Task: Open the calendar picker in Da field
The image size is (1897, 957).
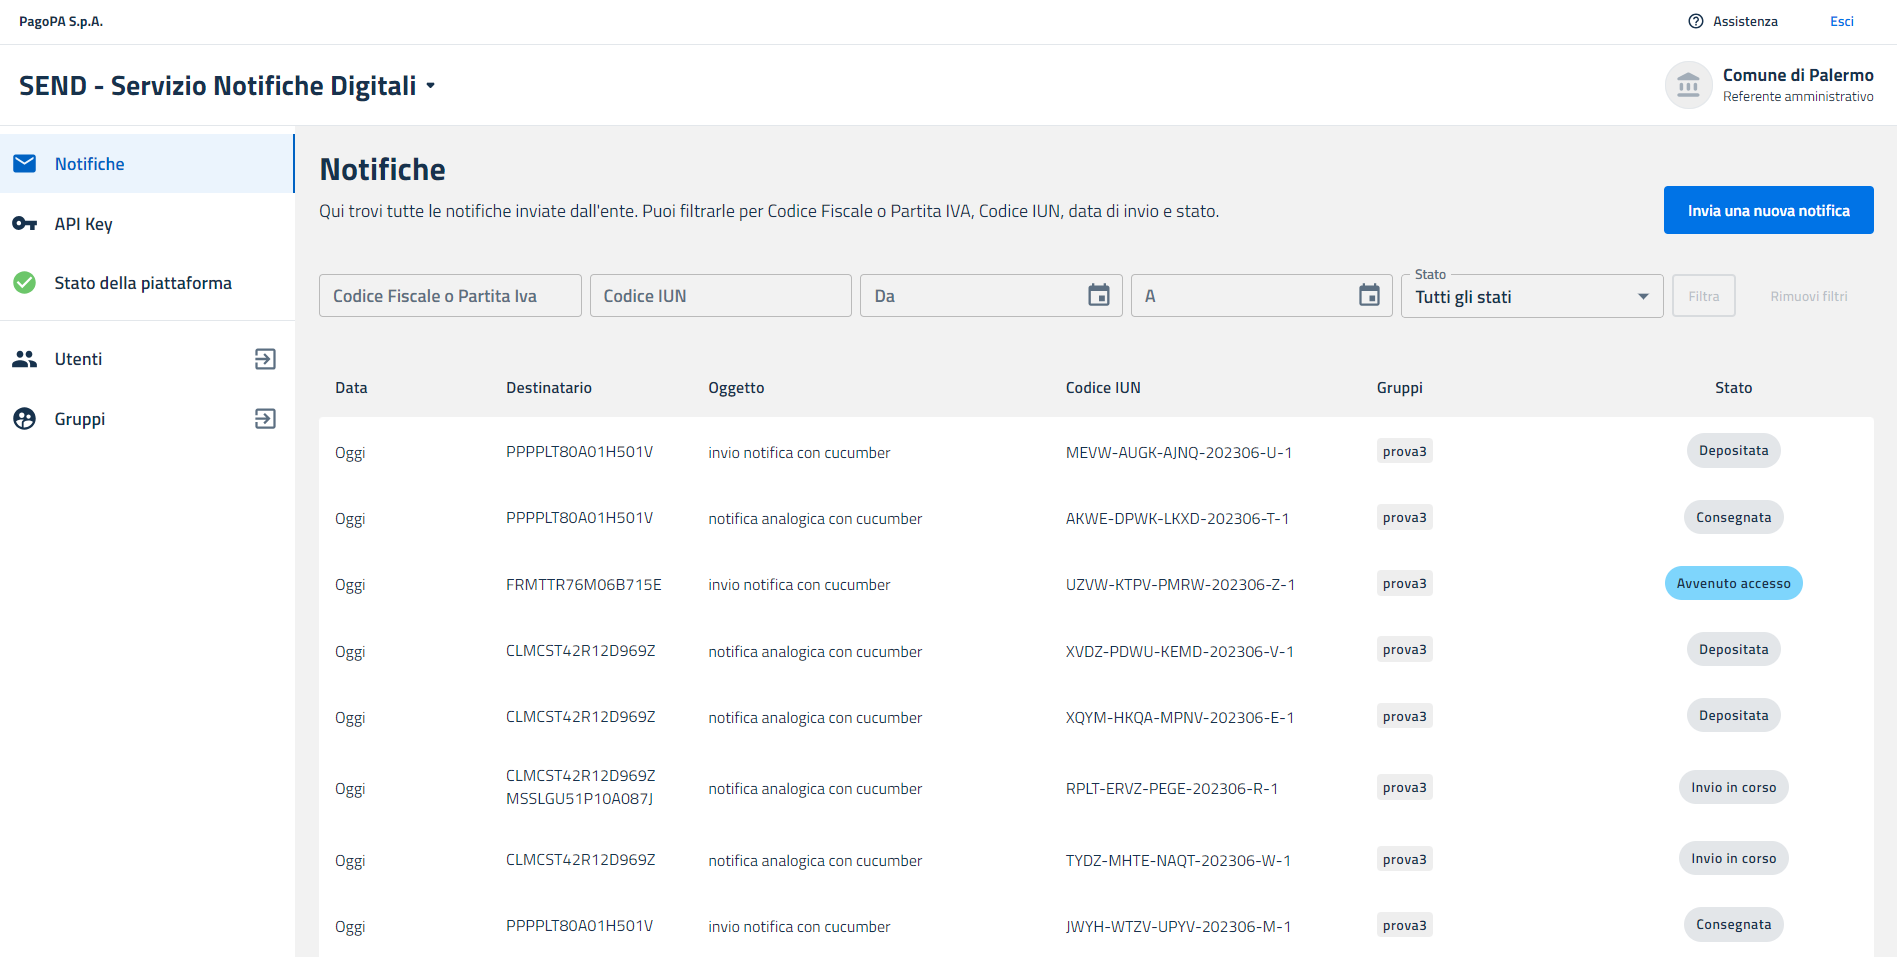Action: coord(1098,296)
